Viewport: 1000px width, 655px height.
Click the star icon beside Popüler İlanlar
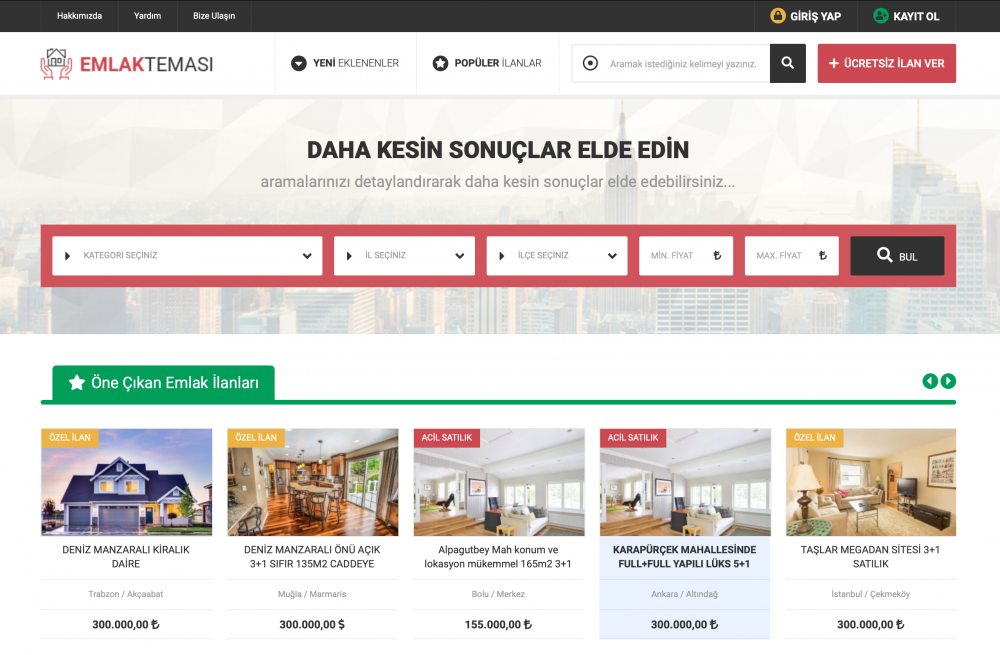click(440, 63)
